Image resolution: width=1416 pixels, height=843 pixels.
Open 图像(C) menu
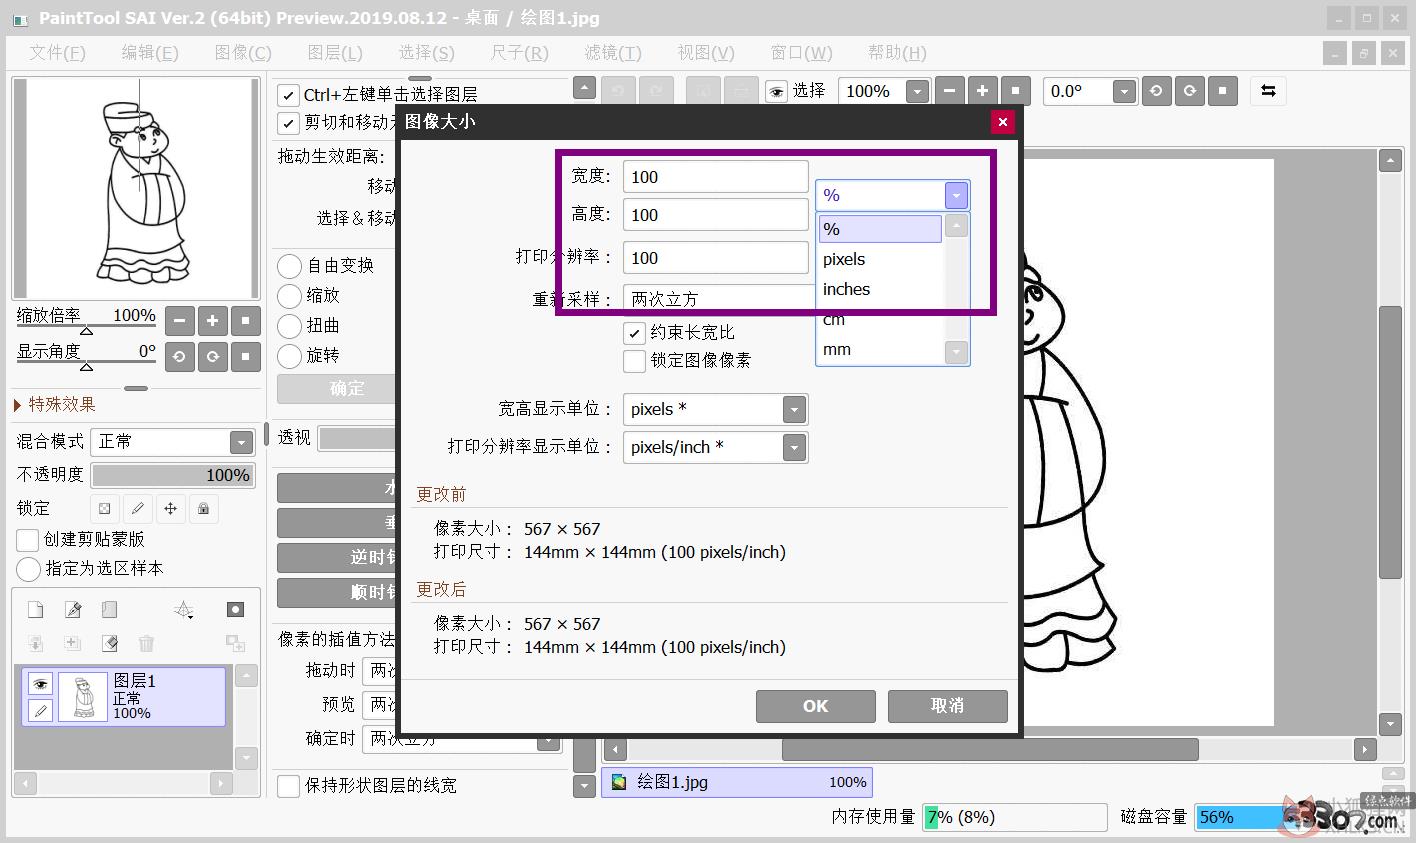tap(243, 53)
